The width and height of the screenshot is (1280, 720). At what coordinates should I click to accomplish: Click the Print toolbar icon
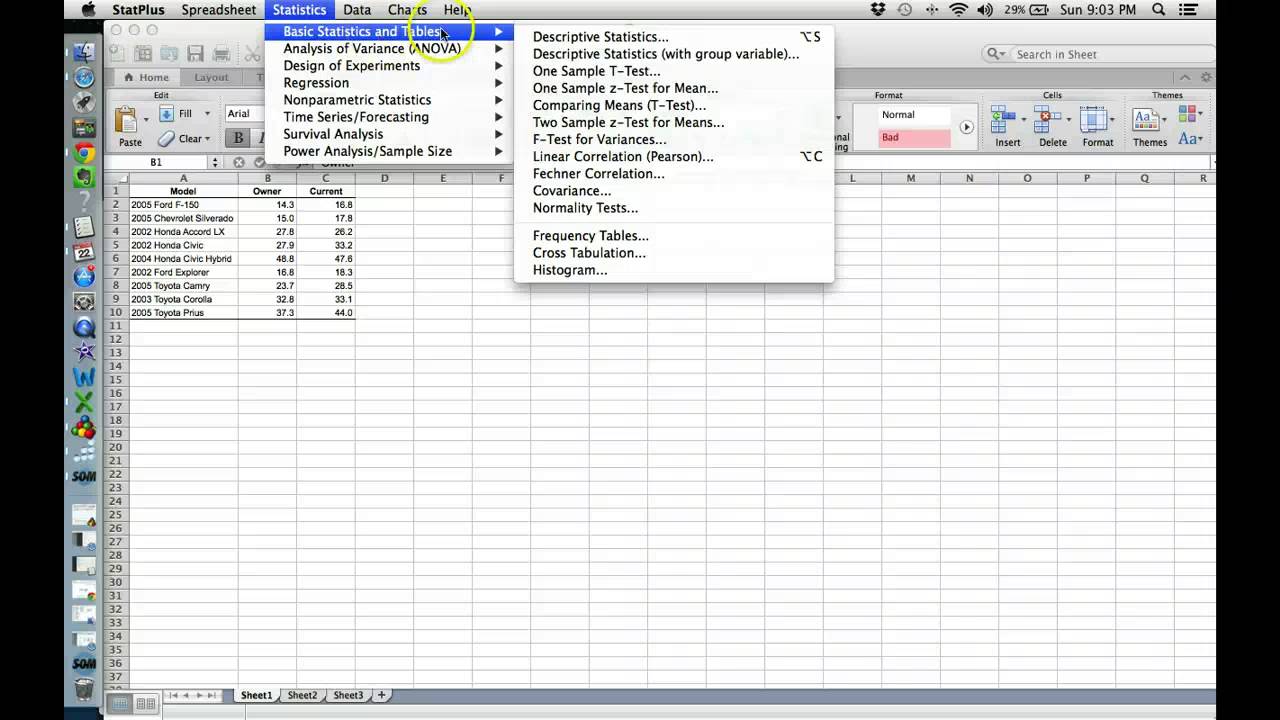222,54
